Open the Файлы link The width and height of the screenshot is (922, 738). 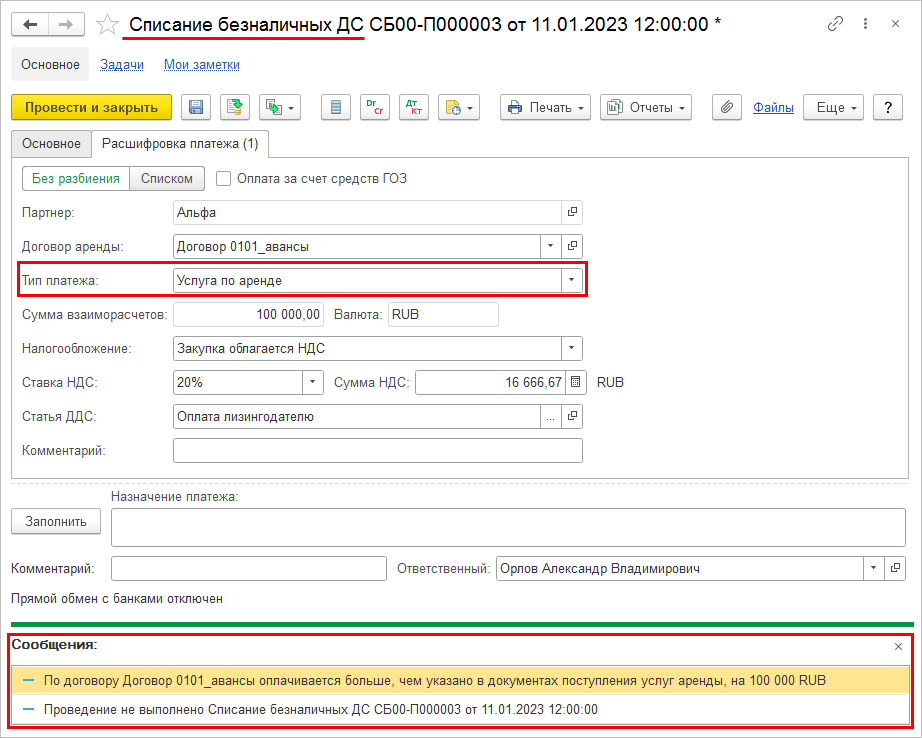(x=773, y=108)
